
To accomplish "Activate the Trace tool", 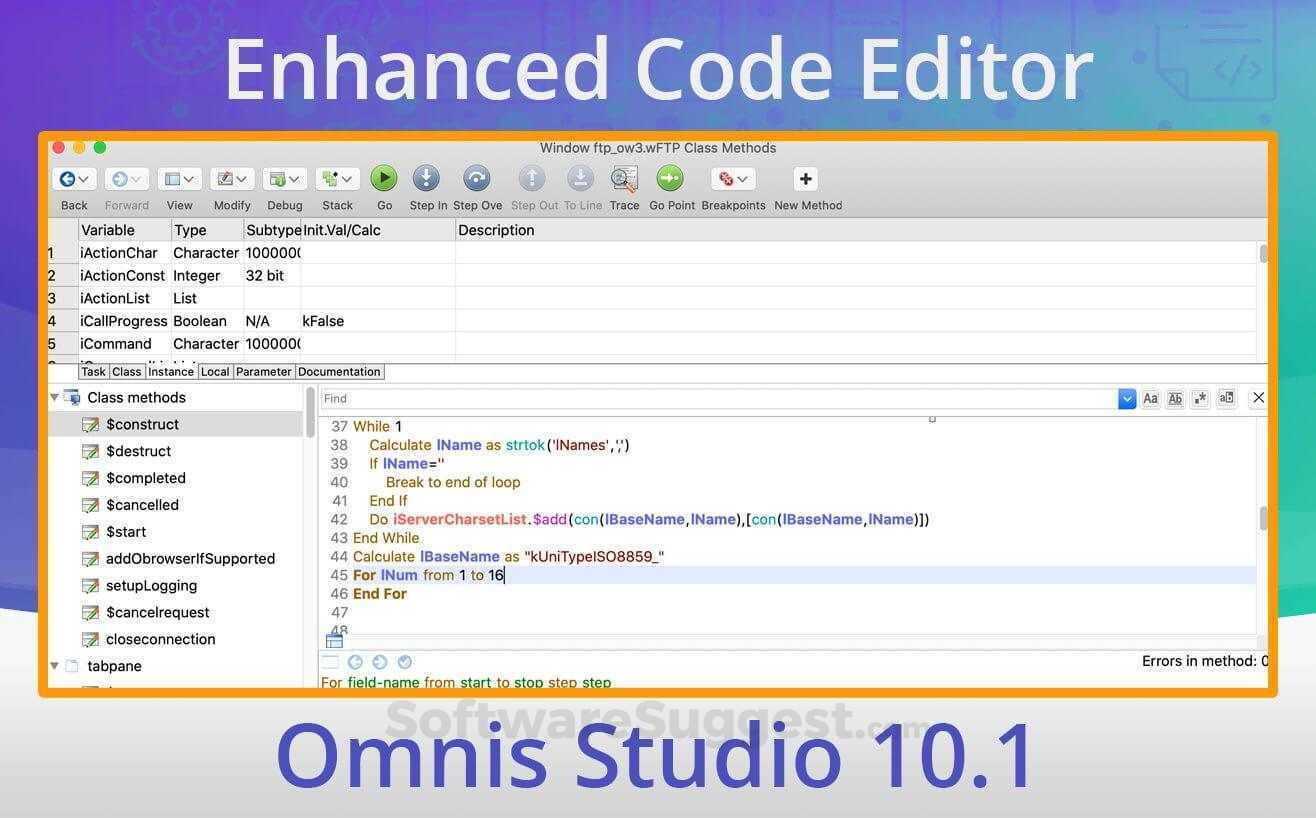I will coord(624,178).
